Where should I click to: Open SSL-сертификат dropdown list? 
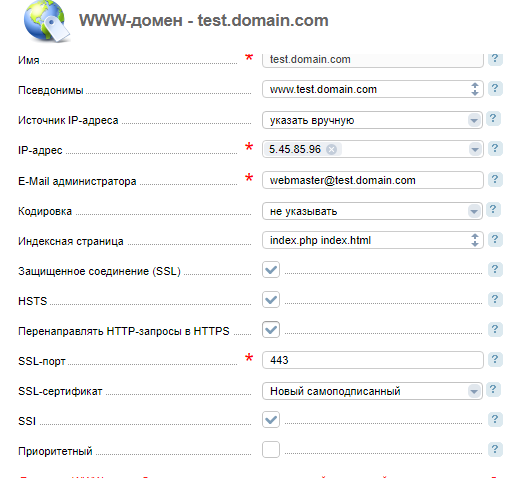click(x=373, y=391)
